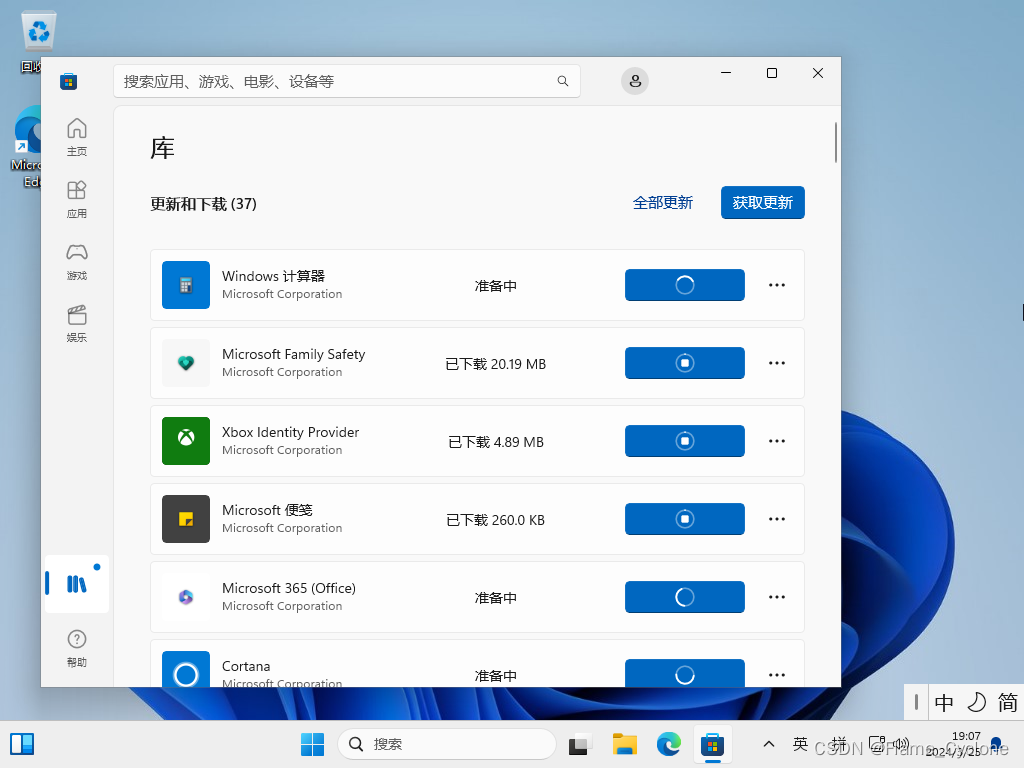Open Help (帮助) in sidebar
The width and height of the screenshot is (1024, 768).
76,648
